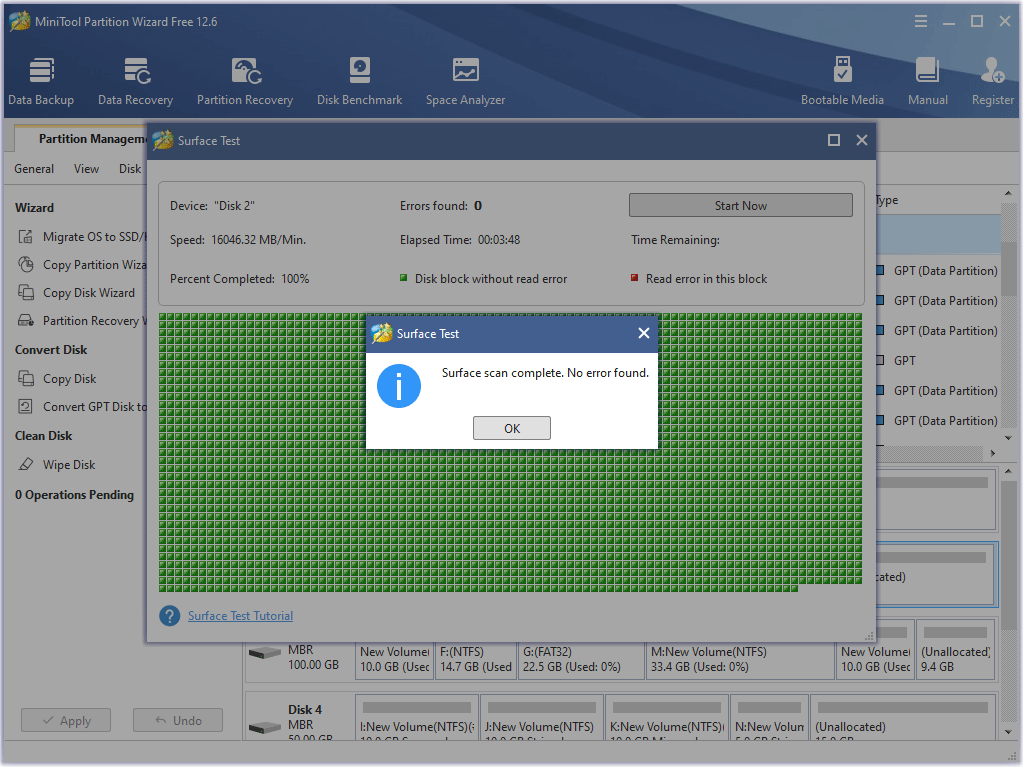Select the 9.4 GB Unallocated space block
The height and width of the screenshot is (767, 1023).
[955, 652]
